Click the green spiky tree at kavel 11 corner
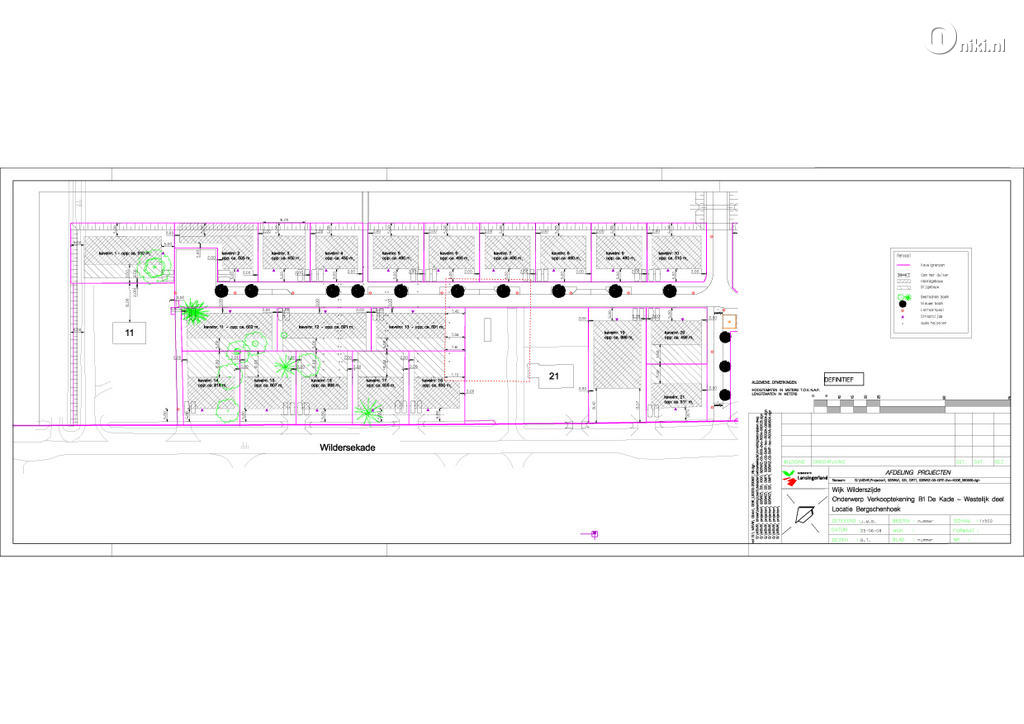Image resolution: width=1024 pixels, height=724 pixels. (193, 312)
